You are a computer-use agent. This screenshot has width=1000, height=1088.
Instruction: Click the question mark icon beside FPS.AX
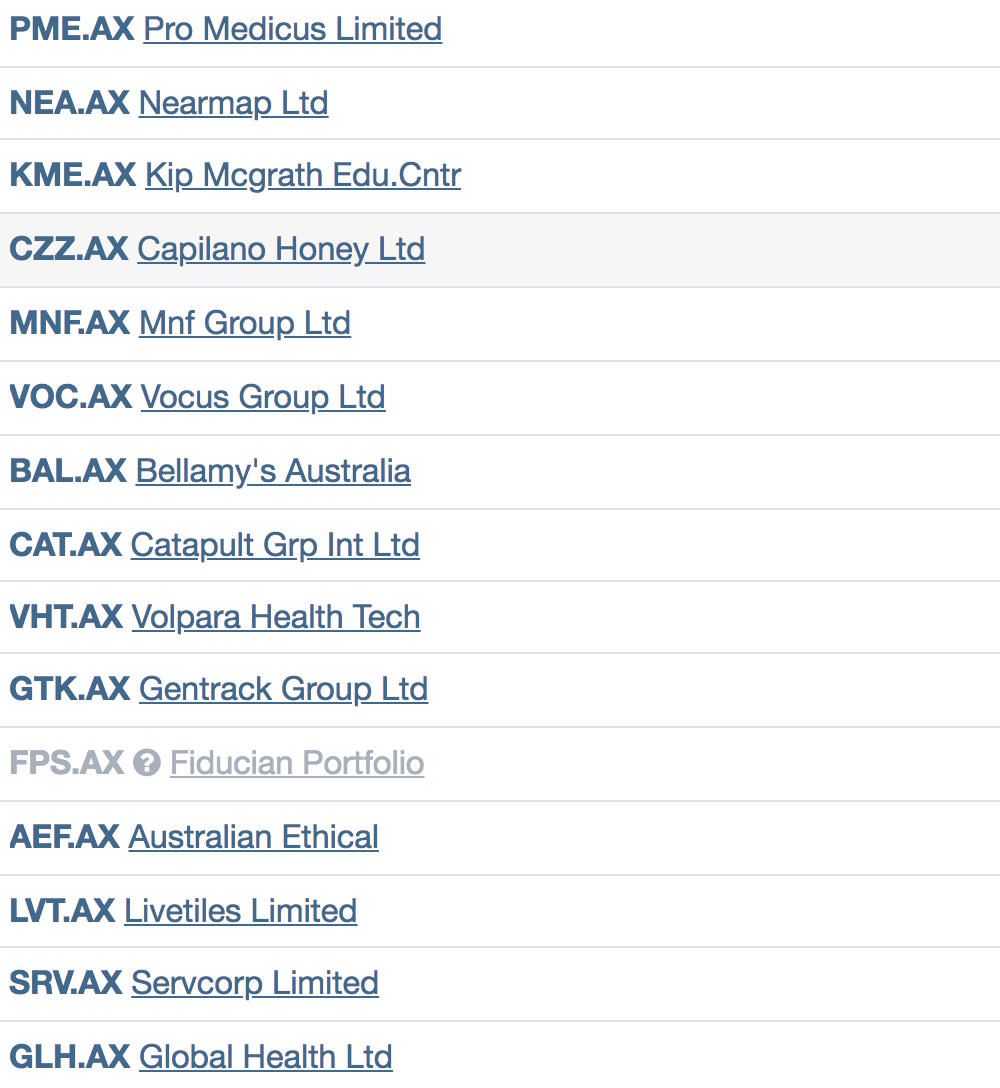coord(147,764)
